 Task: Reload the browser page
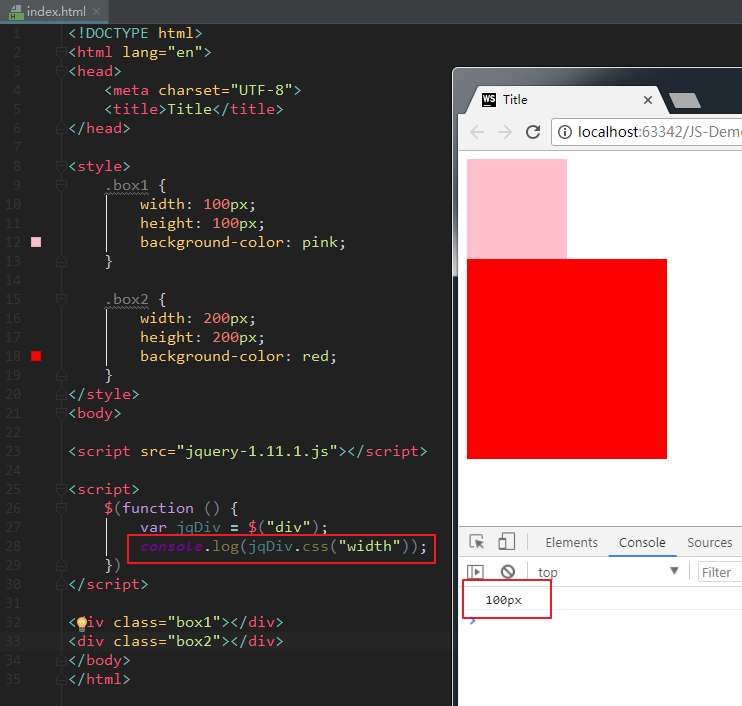[533, 132]
